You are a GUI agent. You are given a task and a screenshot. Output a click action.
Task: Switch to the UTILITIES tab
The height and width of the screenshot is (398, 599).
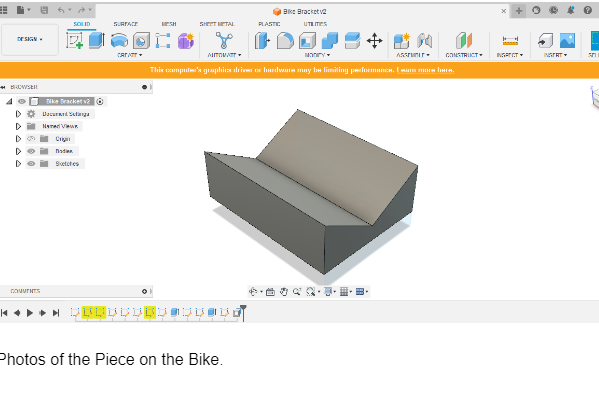[315, 24]
